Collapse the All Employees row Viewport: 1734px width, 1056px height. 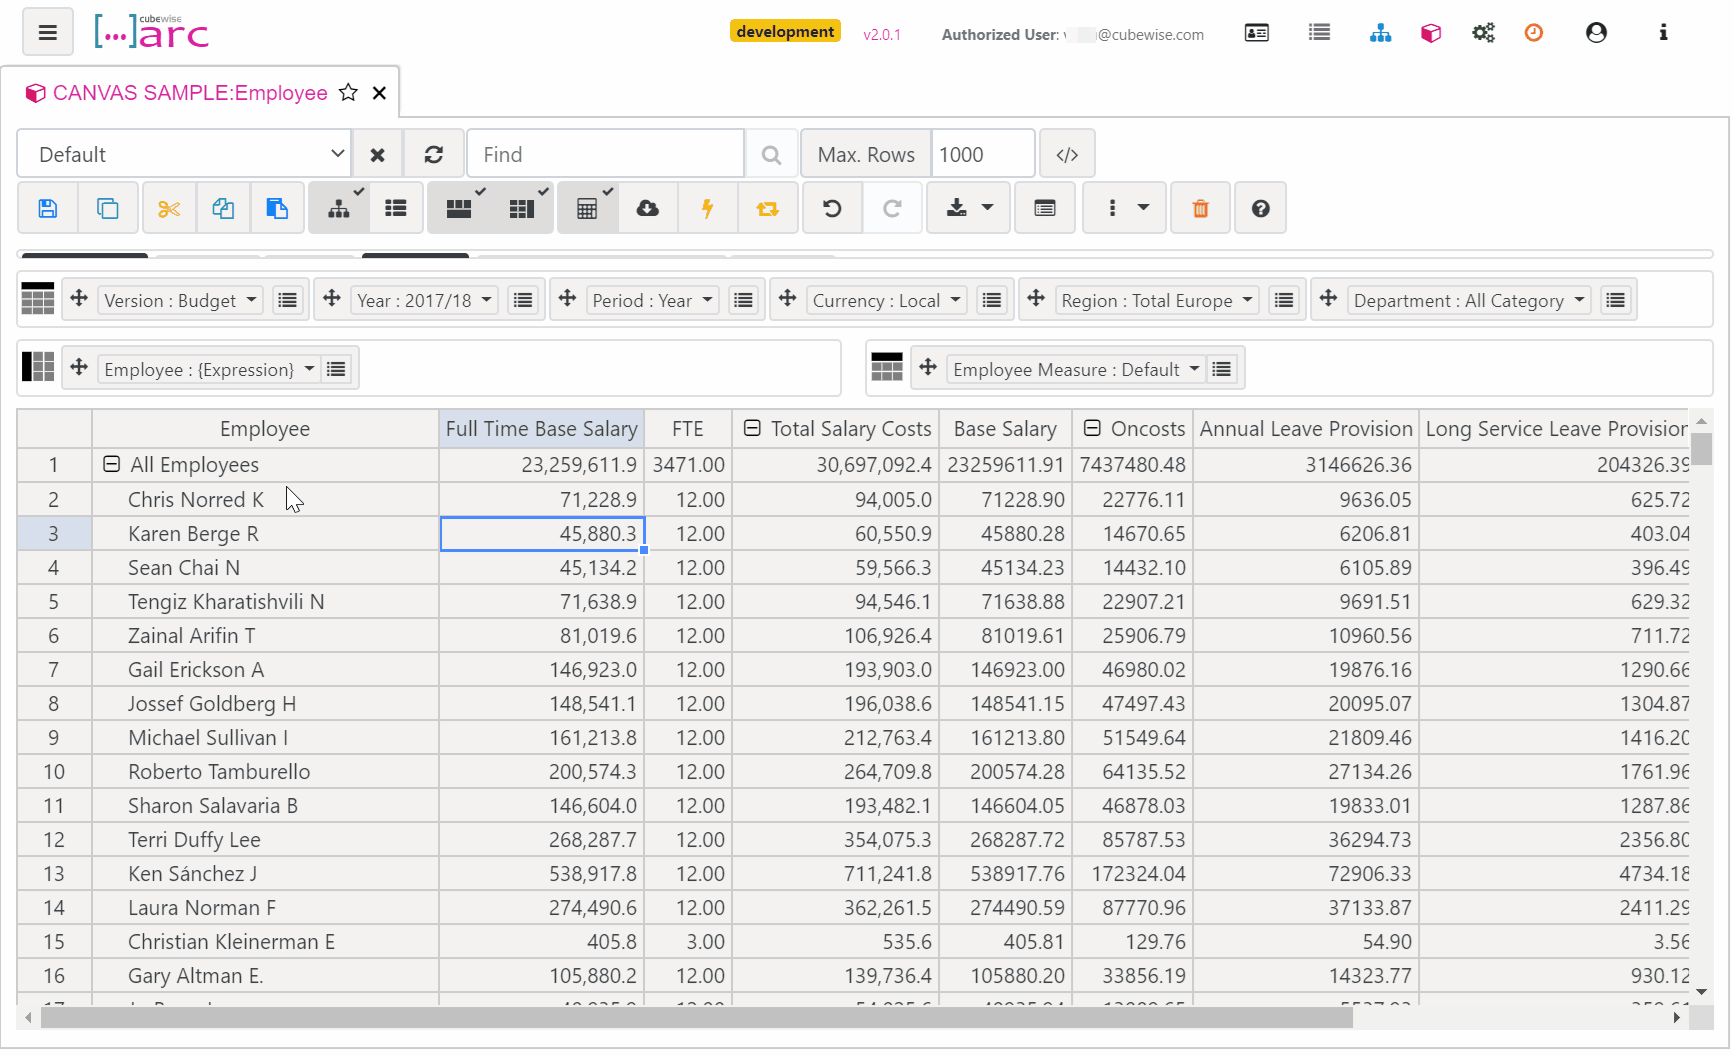(x=112, y=465)
